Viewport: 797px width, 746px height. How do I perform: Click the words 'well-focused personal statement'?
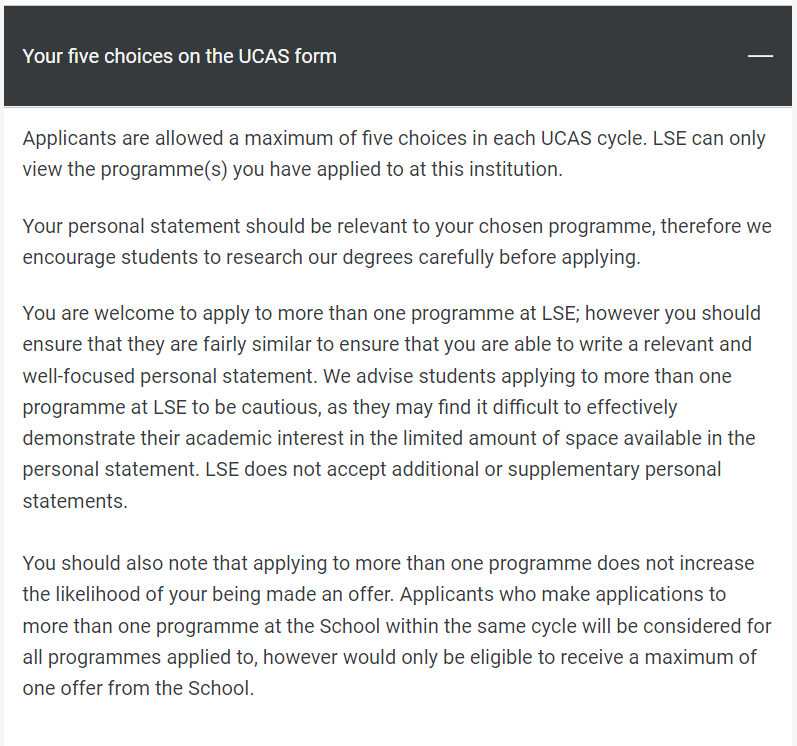click(168, 376)
